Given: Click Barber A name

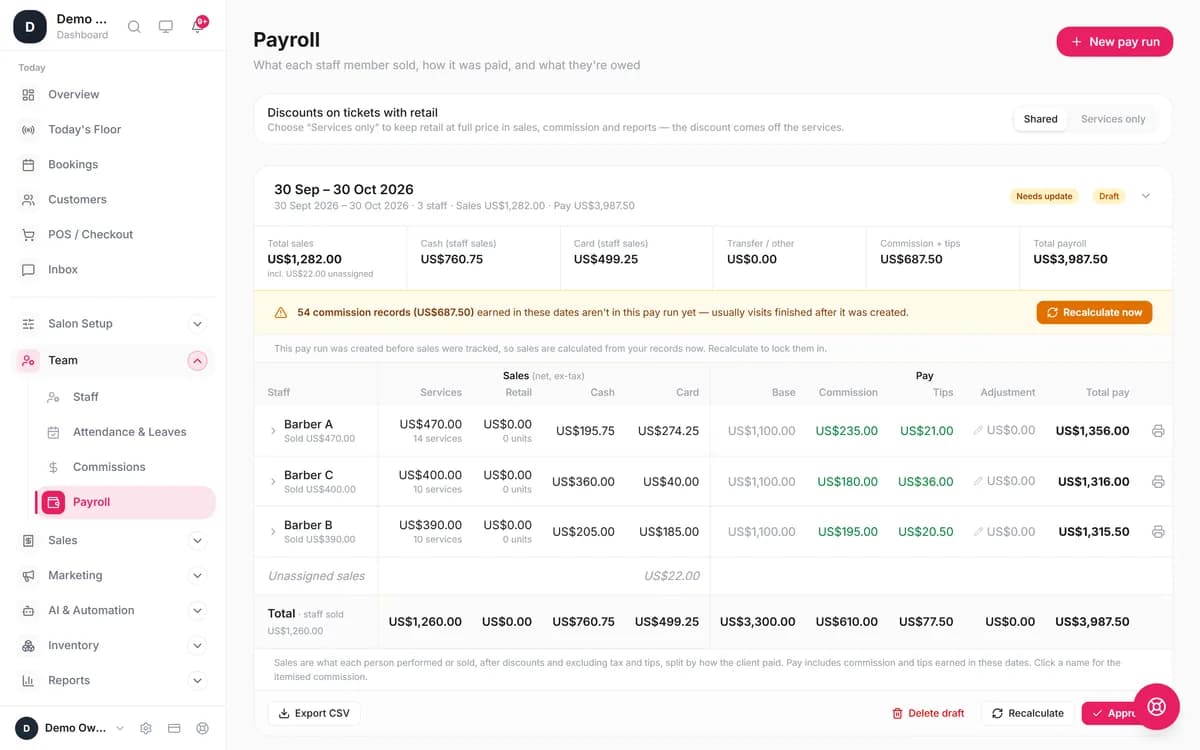Looking at the screenshot, I should click(x=308, y=424).
